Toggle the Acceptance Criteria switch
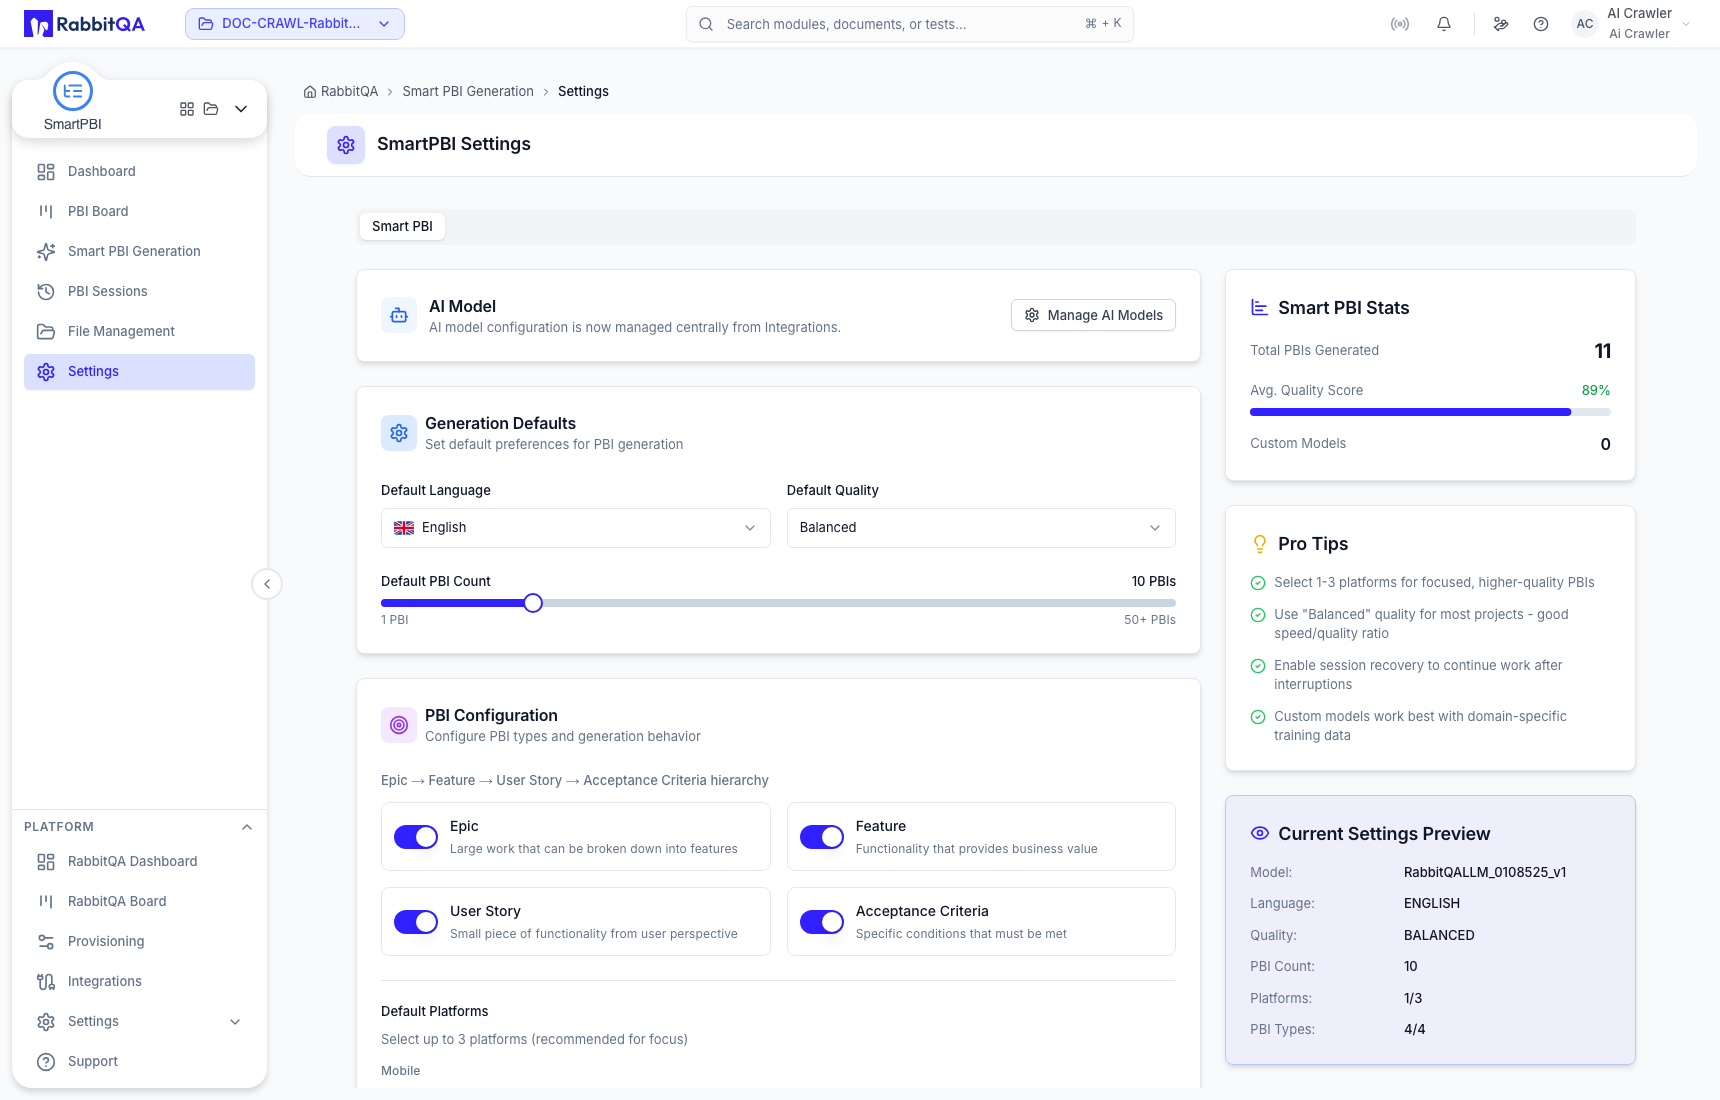Viewport: 1720px width, 1100px height. [822, 922]
